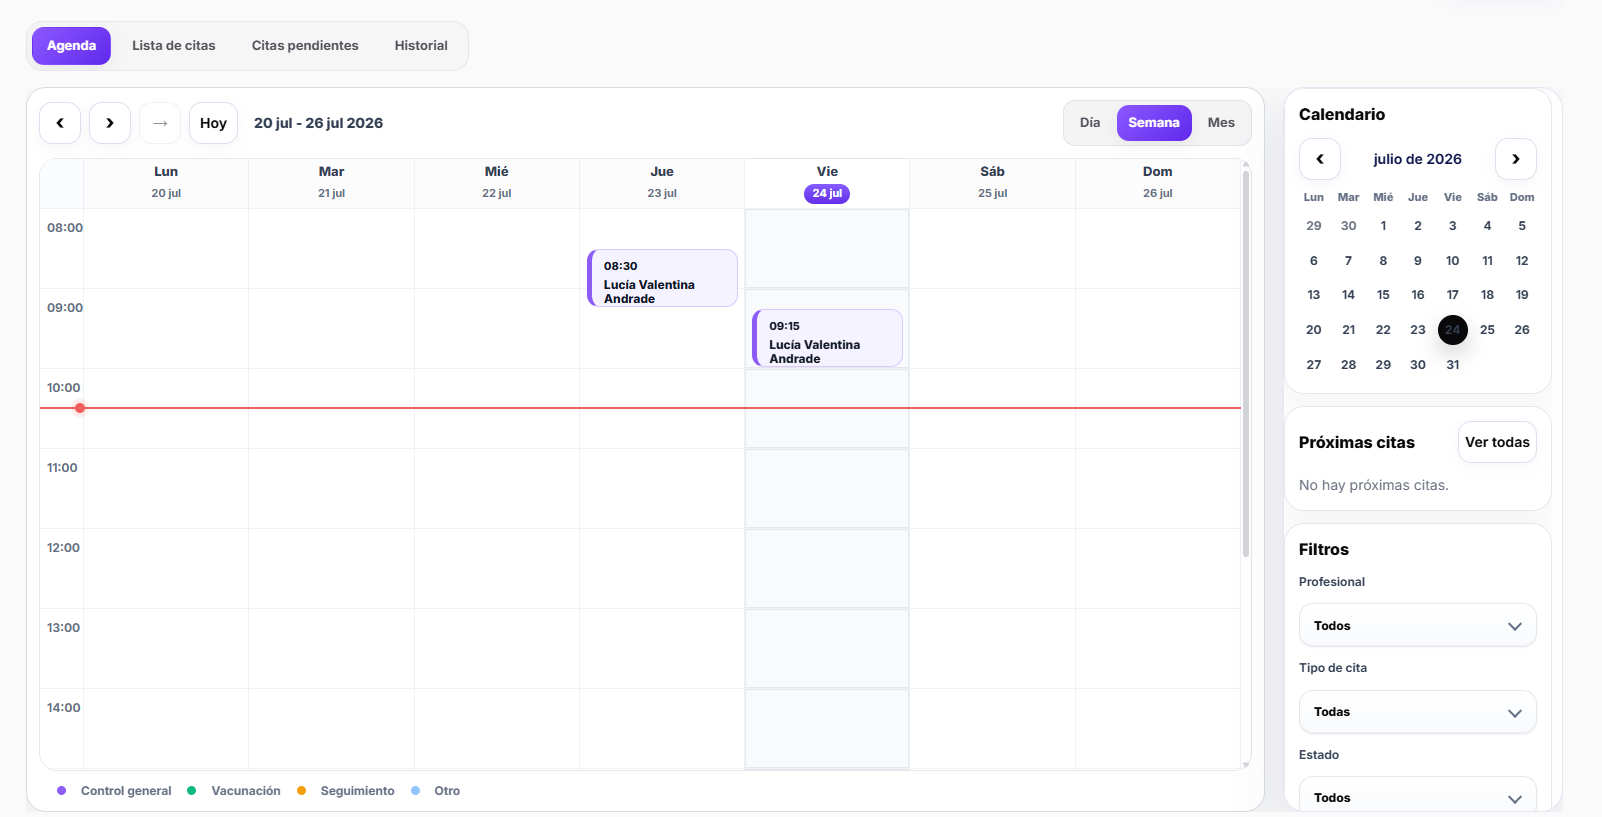The height and width of the screenshot is (817, 1602).
Task: Select day 18 in mini calendar
Action: coord(1487,295)
